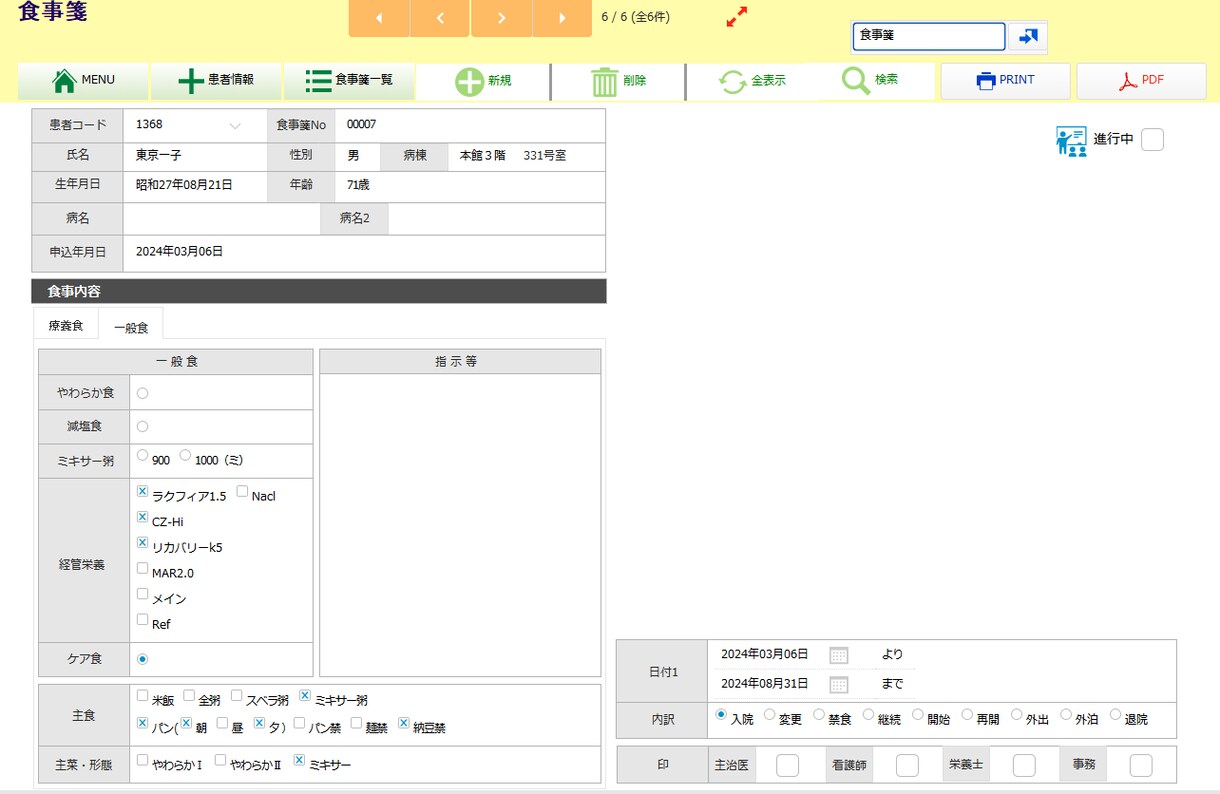Go to the first record
The width and height of the screenshot is (1220, 794).
click(379, 18)
